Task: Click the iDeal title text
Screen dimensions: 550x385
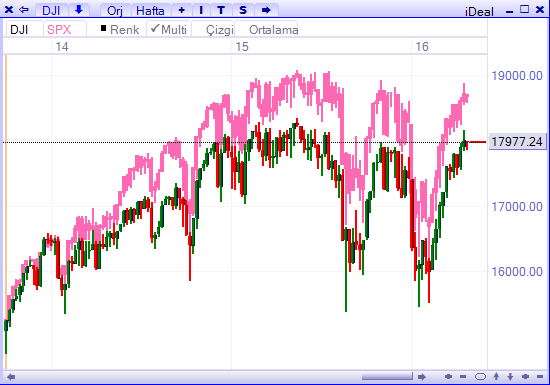Action: (x=479, y=12)
